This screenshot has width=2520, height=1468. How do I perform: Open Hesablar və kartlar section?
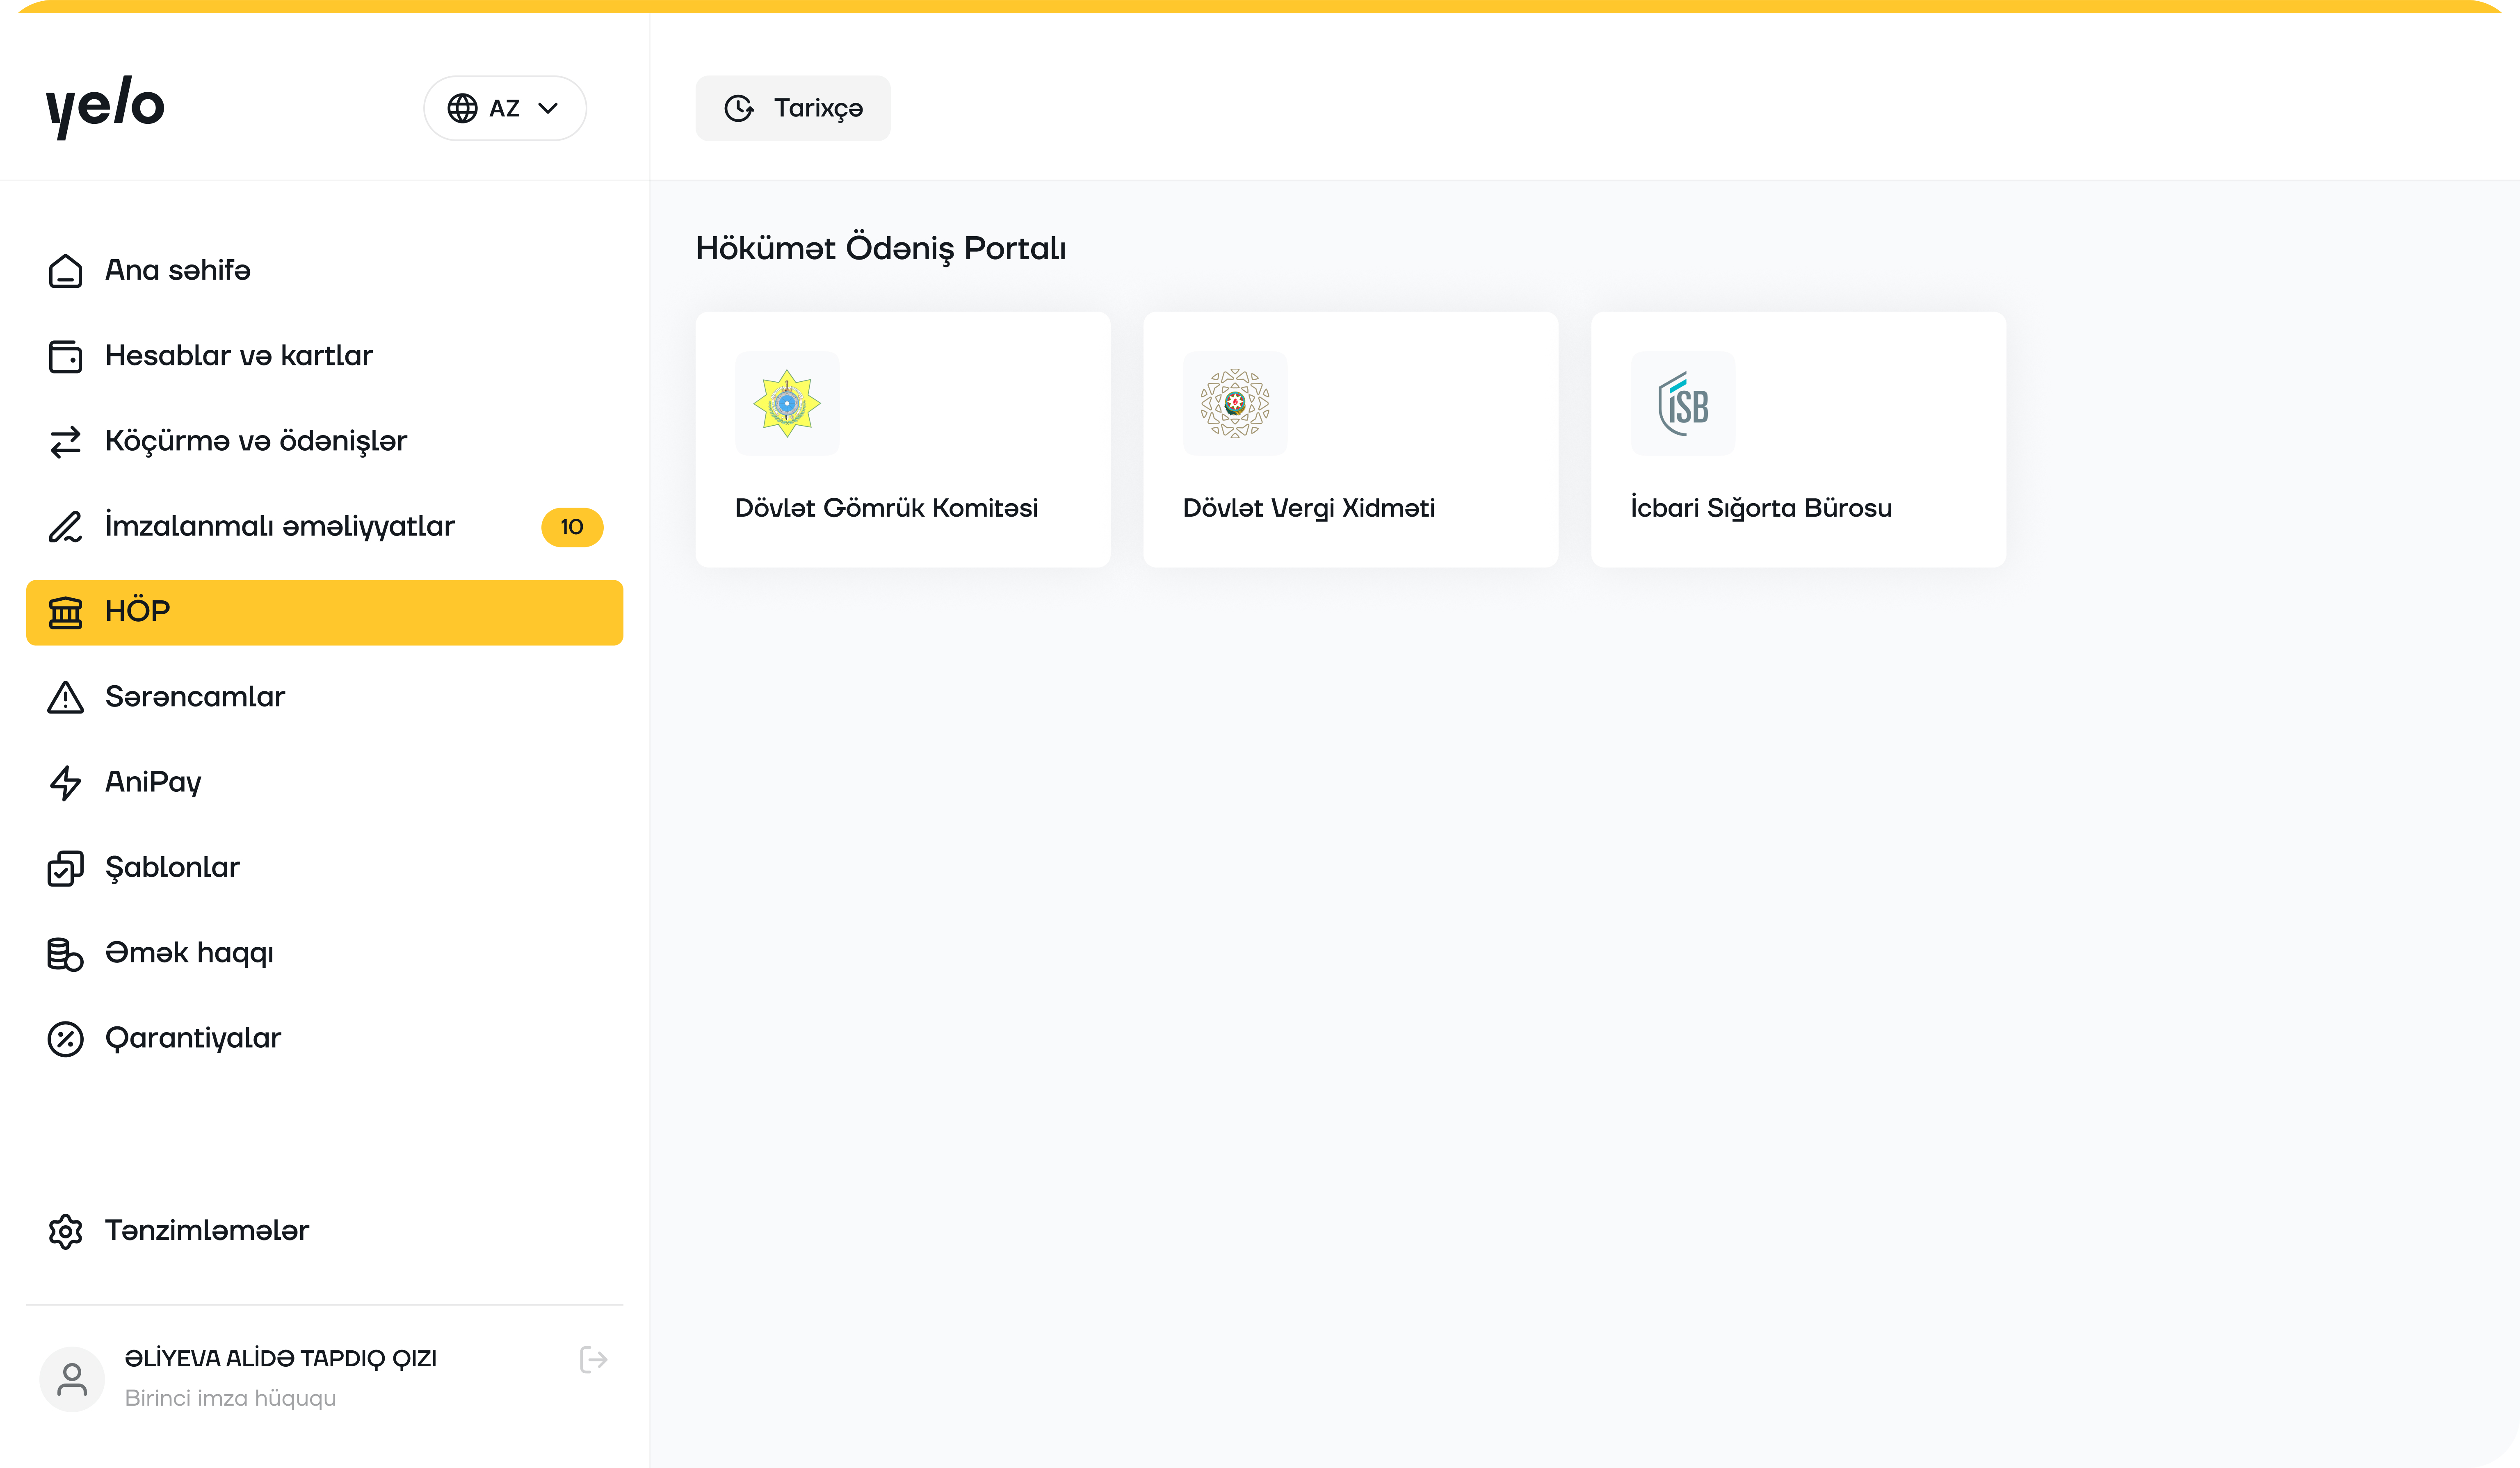coord(324,356)
